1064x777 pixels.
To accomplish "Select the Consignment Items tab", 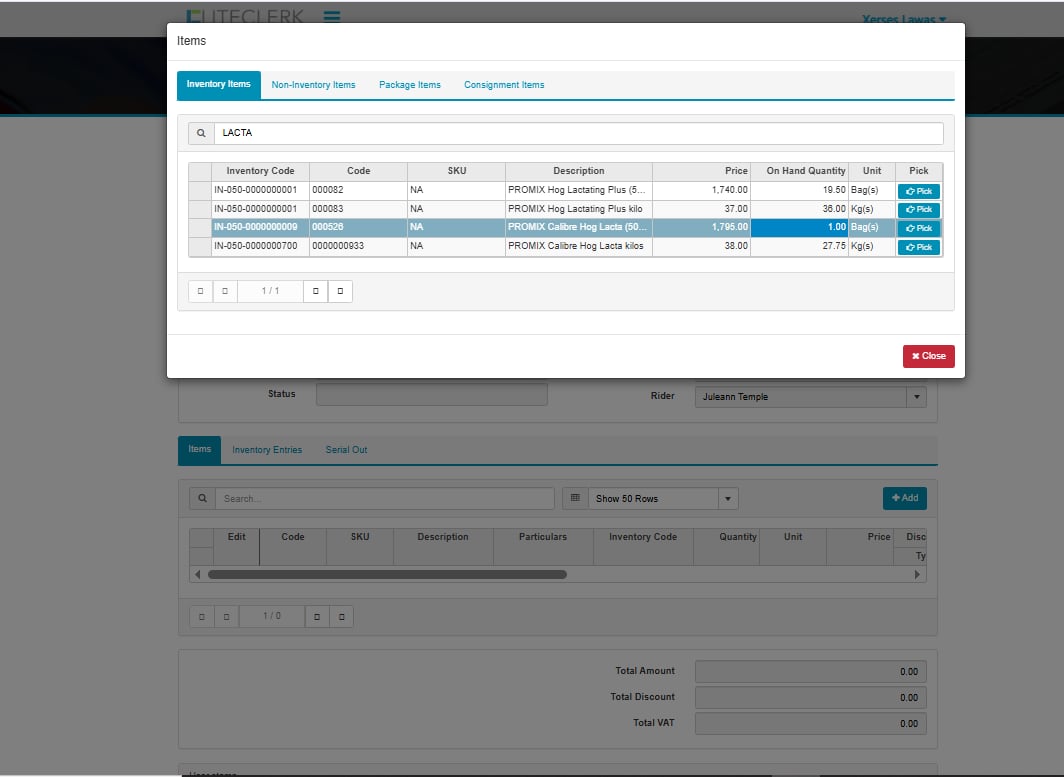I will [504, 85].
